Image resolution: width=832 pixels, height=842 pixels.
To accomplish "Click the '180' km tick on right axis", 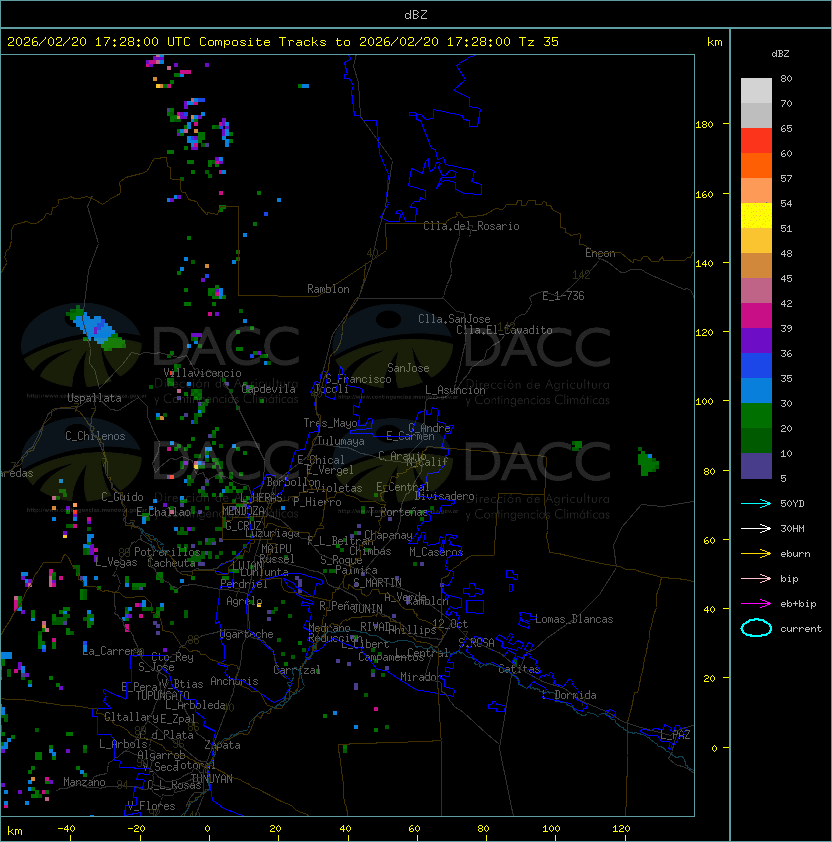I will click(x=704, y=125).
